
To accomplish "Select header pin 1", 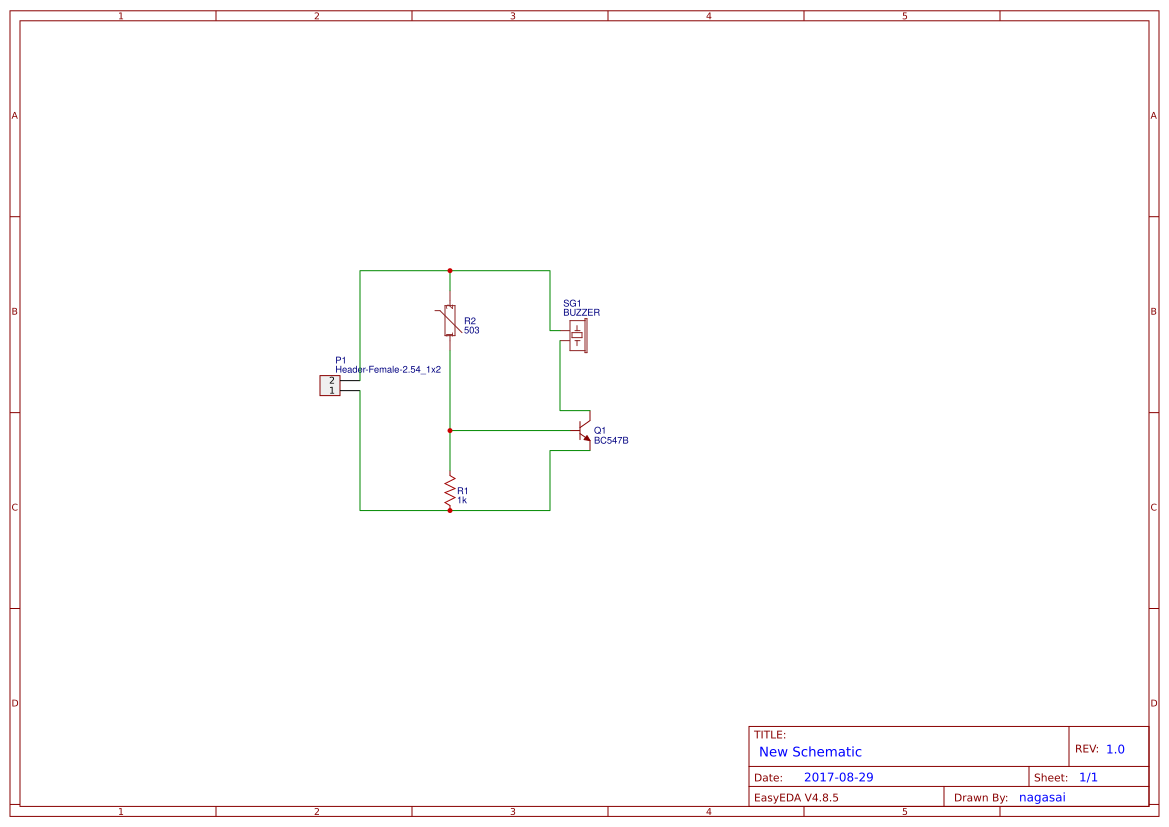I will click(x=332, y=391).
